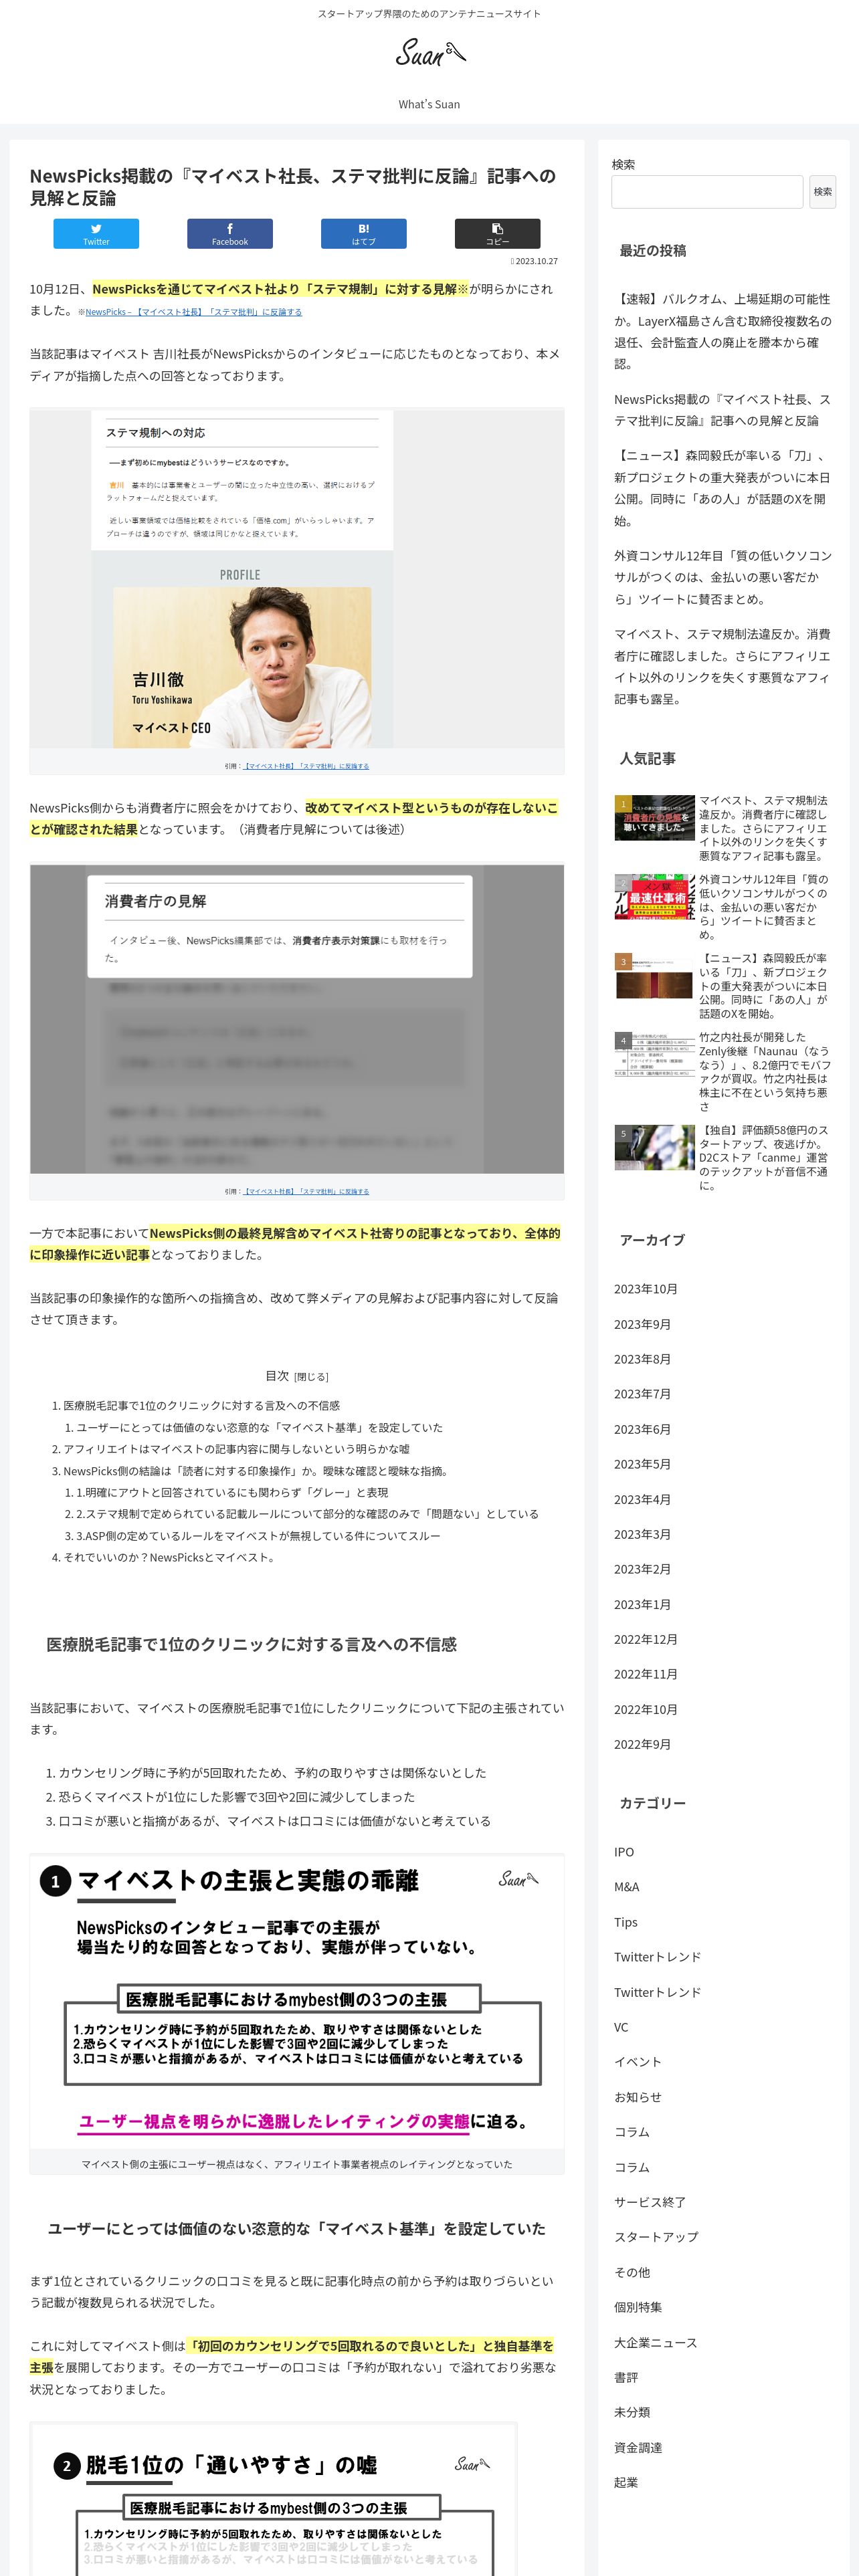Open the 個別特集 category
The width and height of the screenshot is (859, 2576).
tap(638, 2307)
